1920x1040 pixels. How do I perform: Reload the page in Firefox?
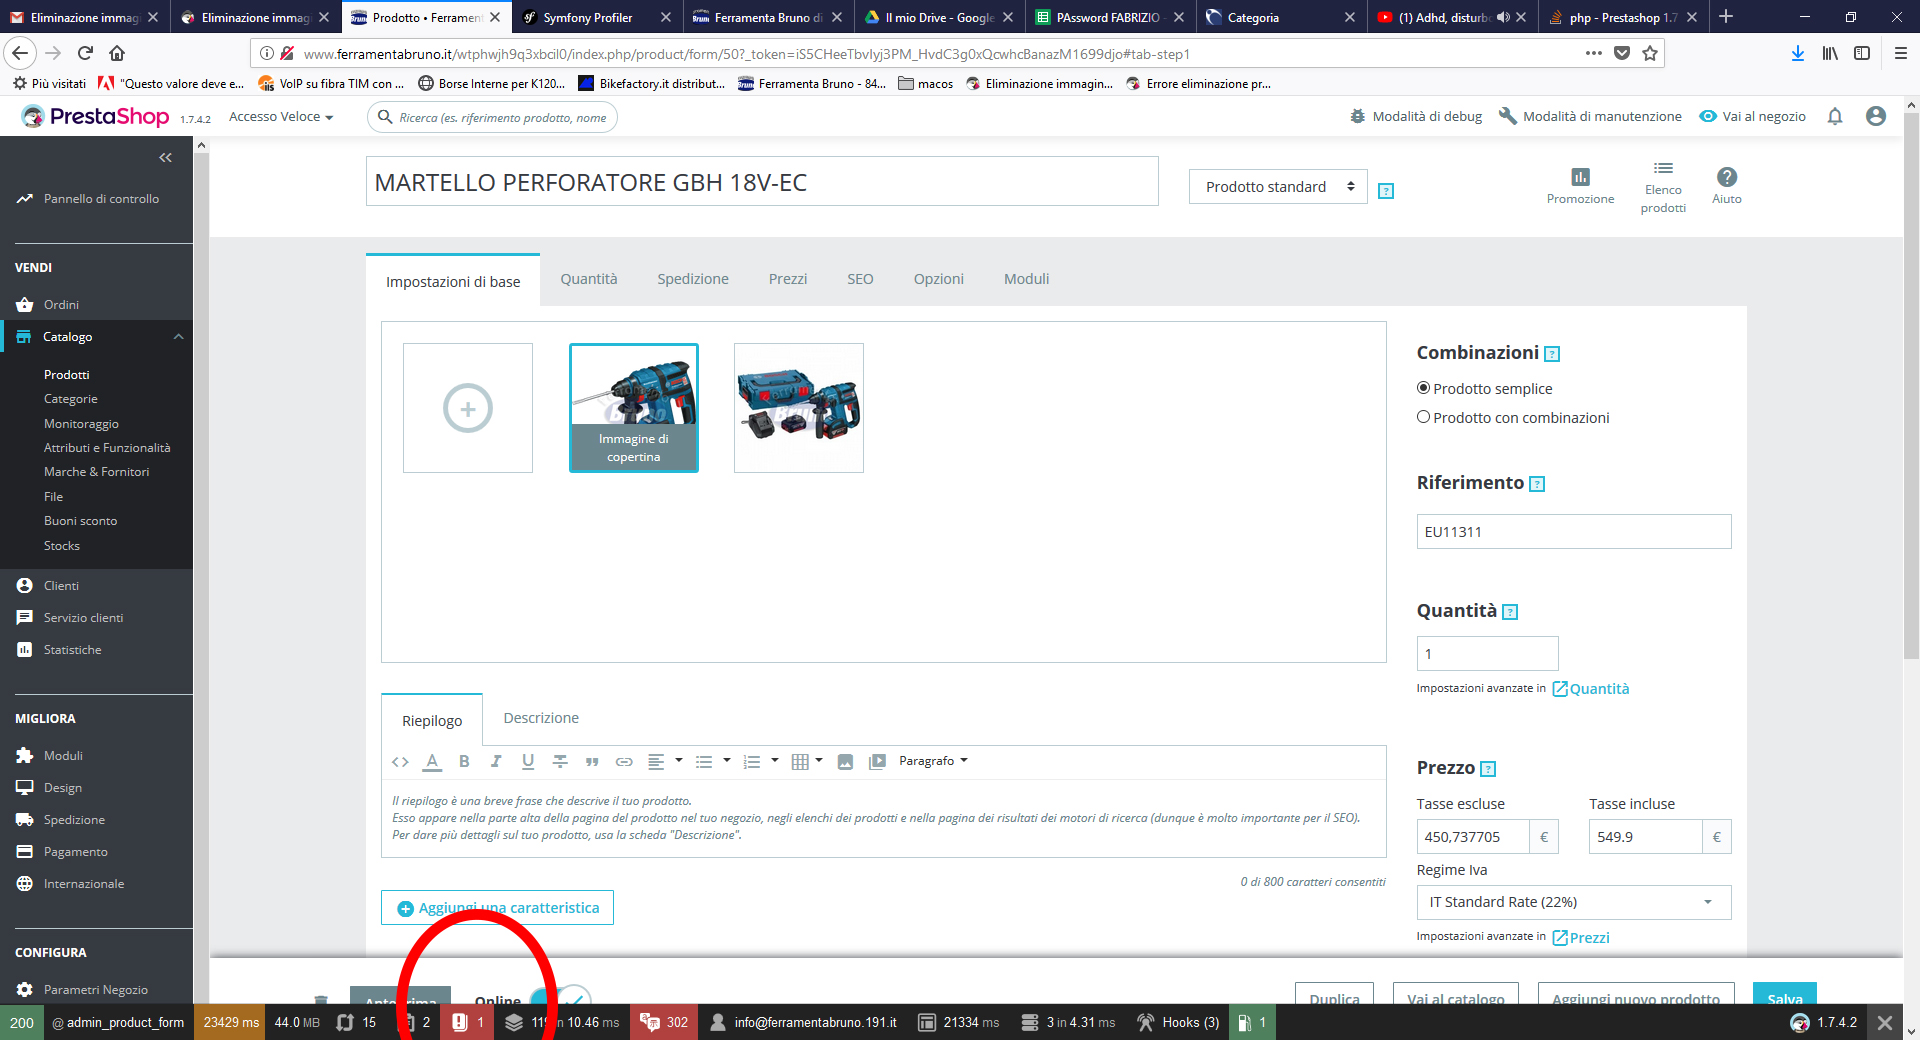click(x=85, y=53)
